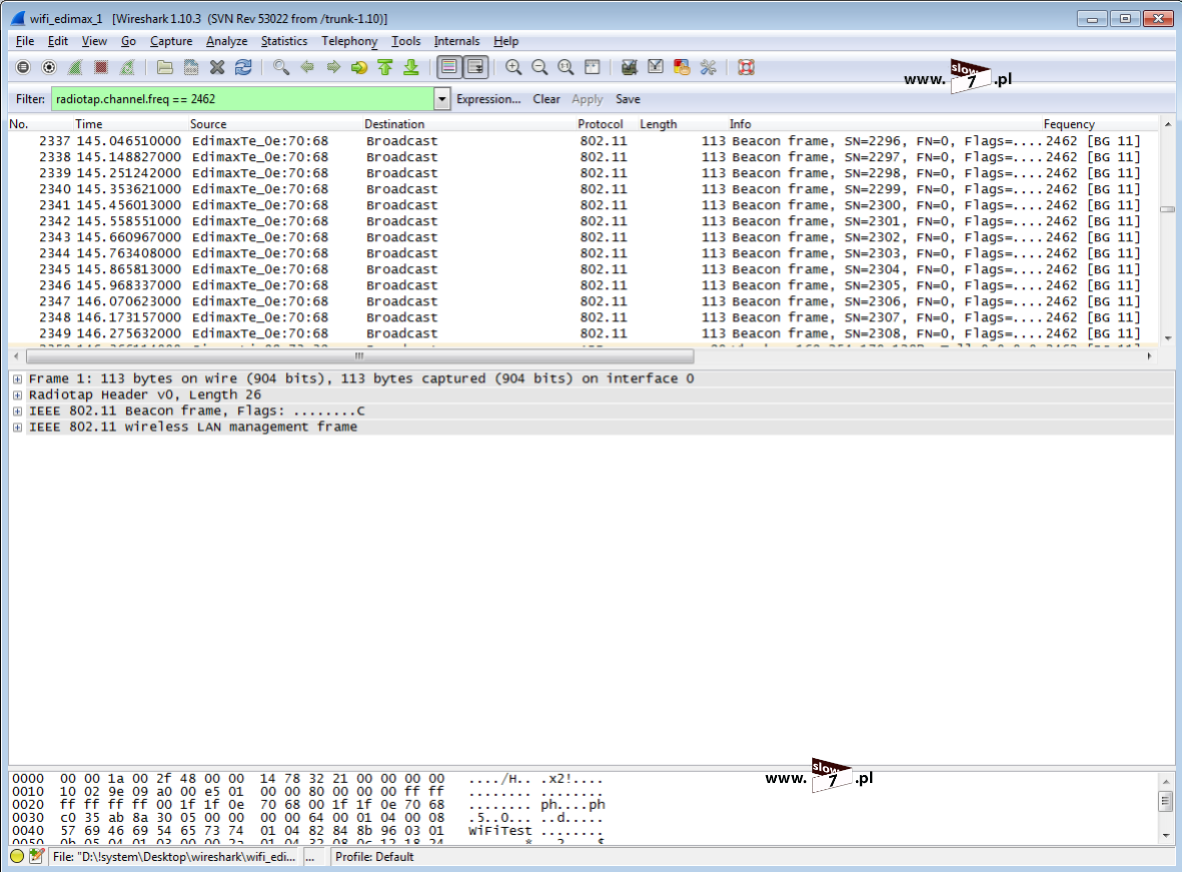Click the packet list vertical scrollbar thumb
The height and width of the screenshot is (872, 1182).
tap(1167, 210)
